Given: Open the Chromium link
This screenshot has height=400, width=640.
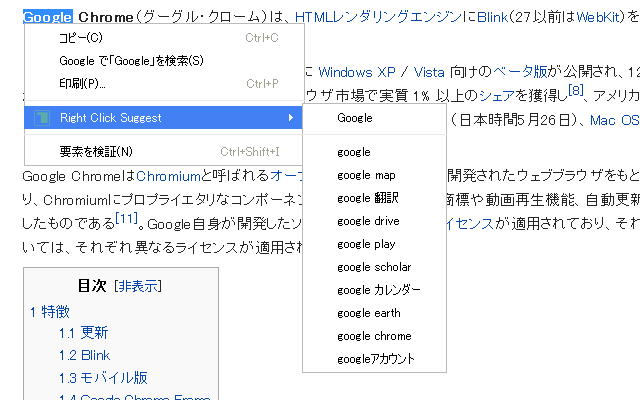Looking at the screenshot, I should tap(169, 176).
